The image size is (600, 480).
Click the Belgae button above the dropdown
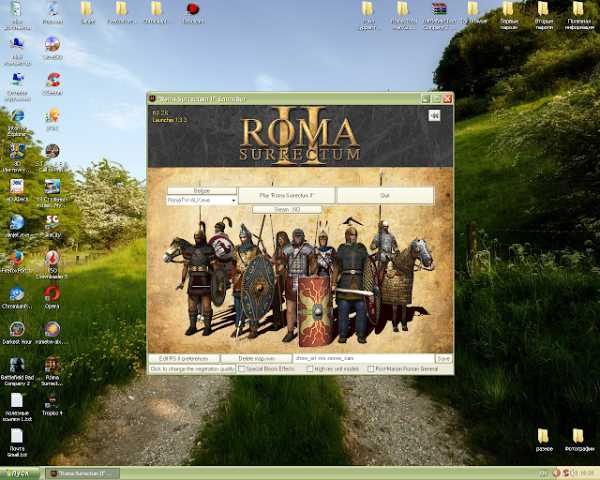pyautogui.click(x=202, y=191)
